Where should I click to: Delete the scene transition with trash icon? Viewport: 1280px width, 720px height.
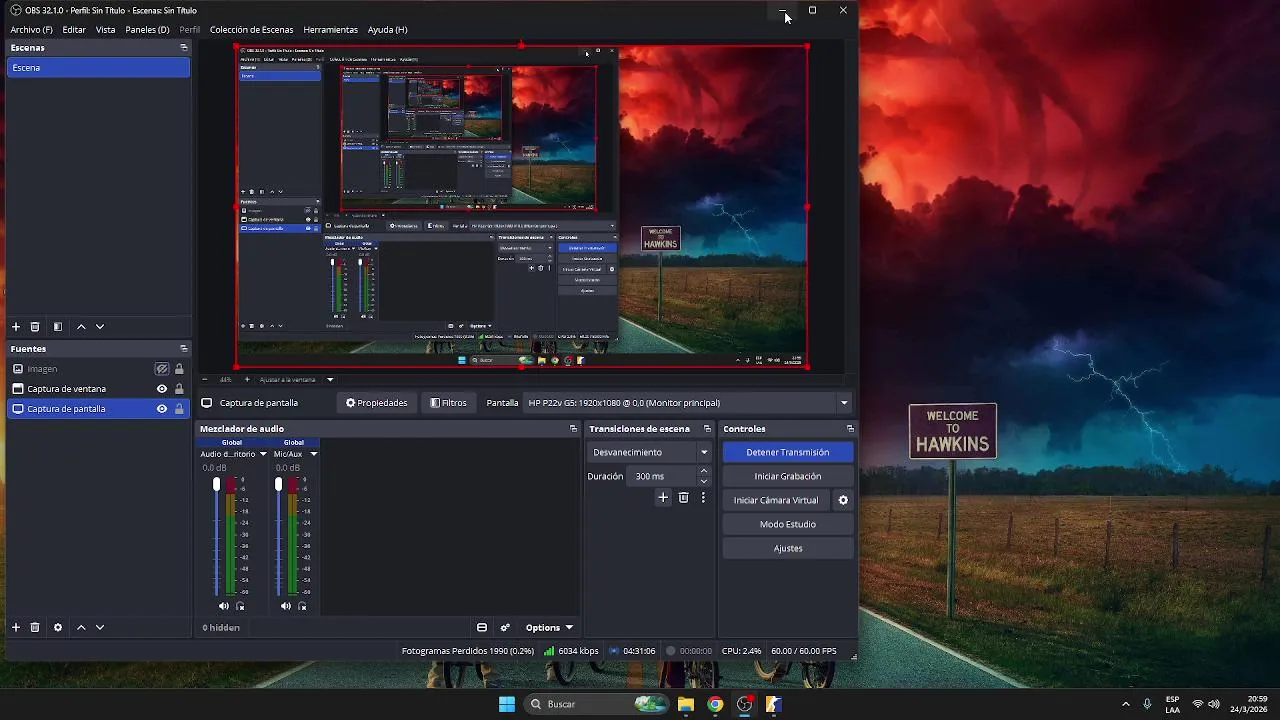point(684,497)
